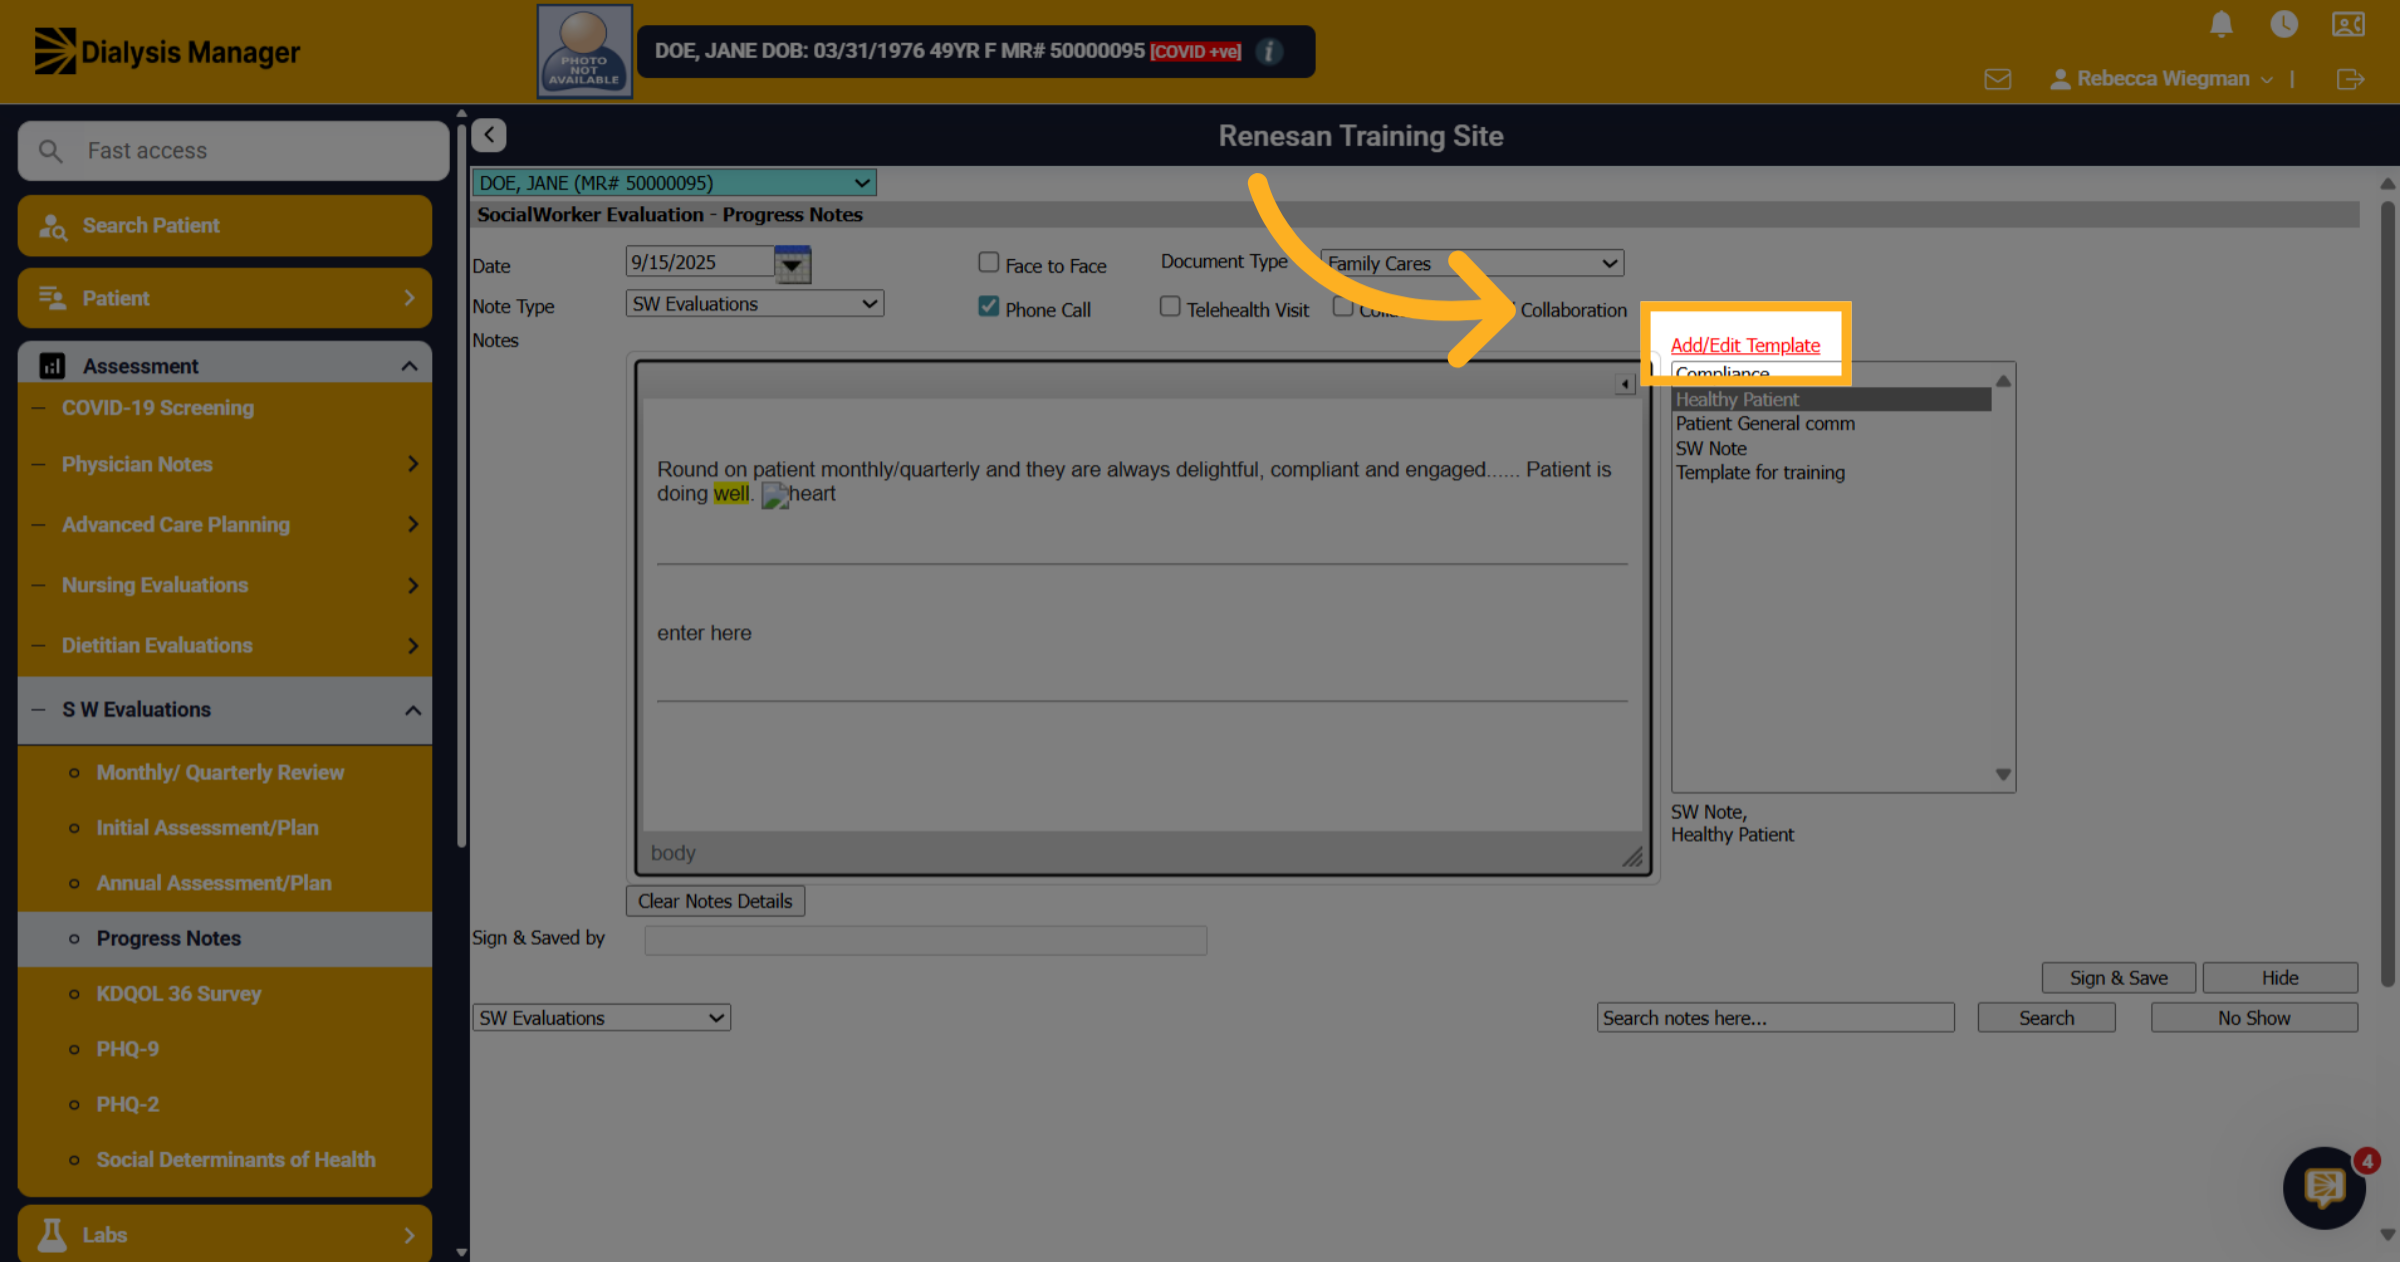Click the logout icon near user name
The height and width of the screenshot is (1262, 2400).
coord(2350,79)
